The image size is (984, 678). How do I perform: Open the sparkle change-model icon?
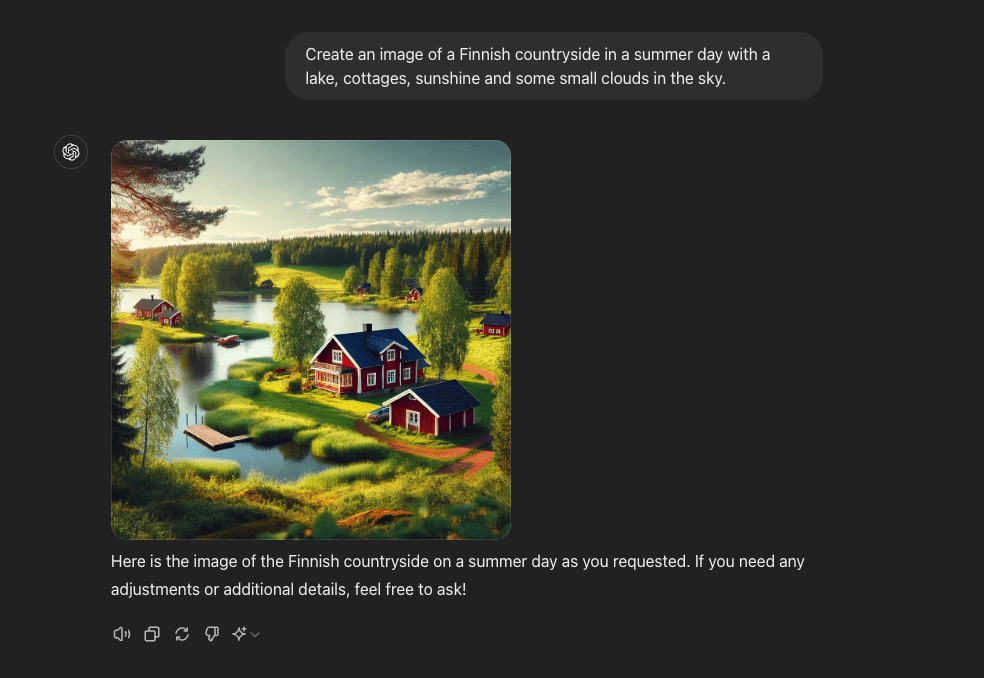tap(239, 634)
